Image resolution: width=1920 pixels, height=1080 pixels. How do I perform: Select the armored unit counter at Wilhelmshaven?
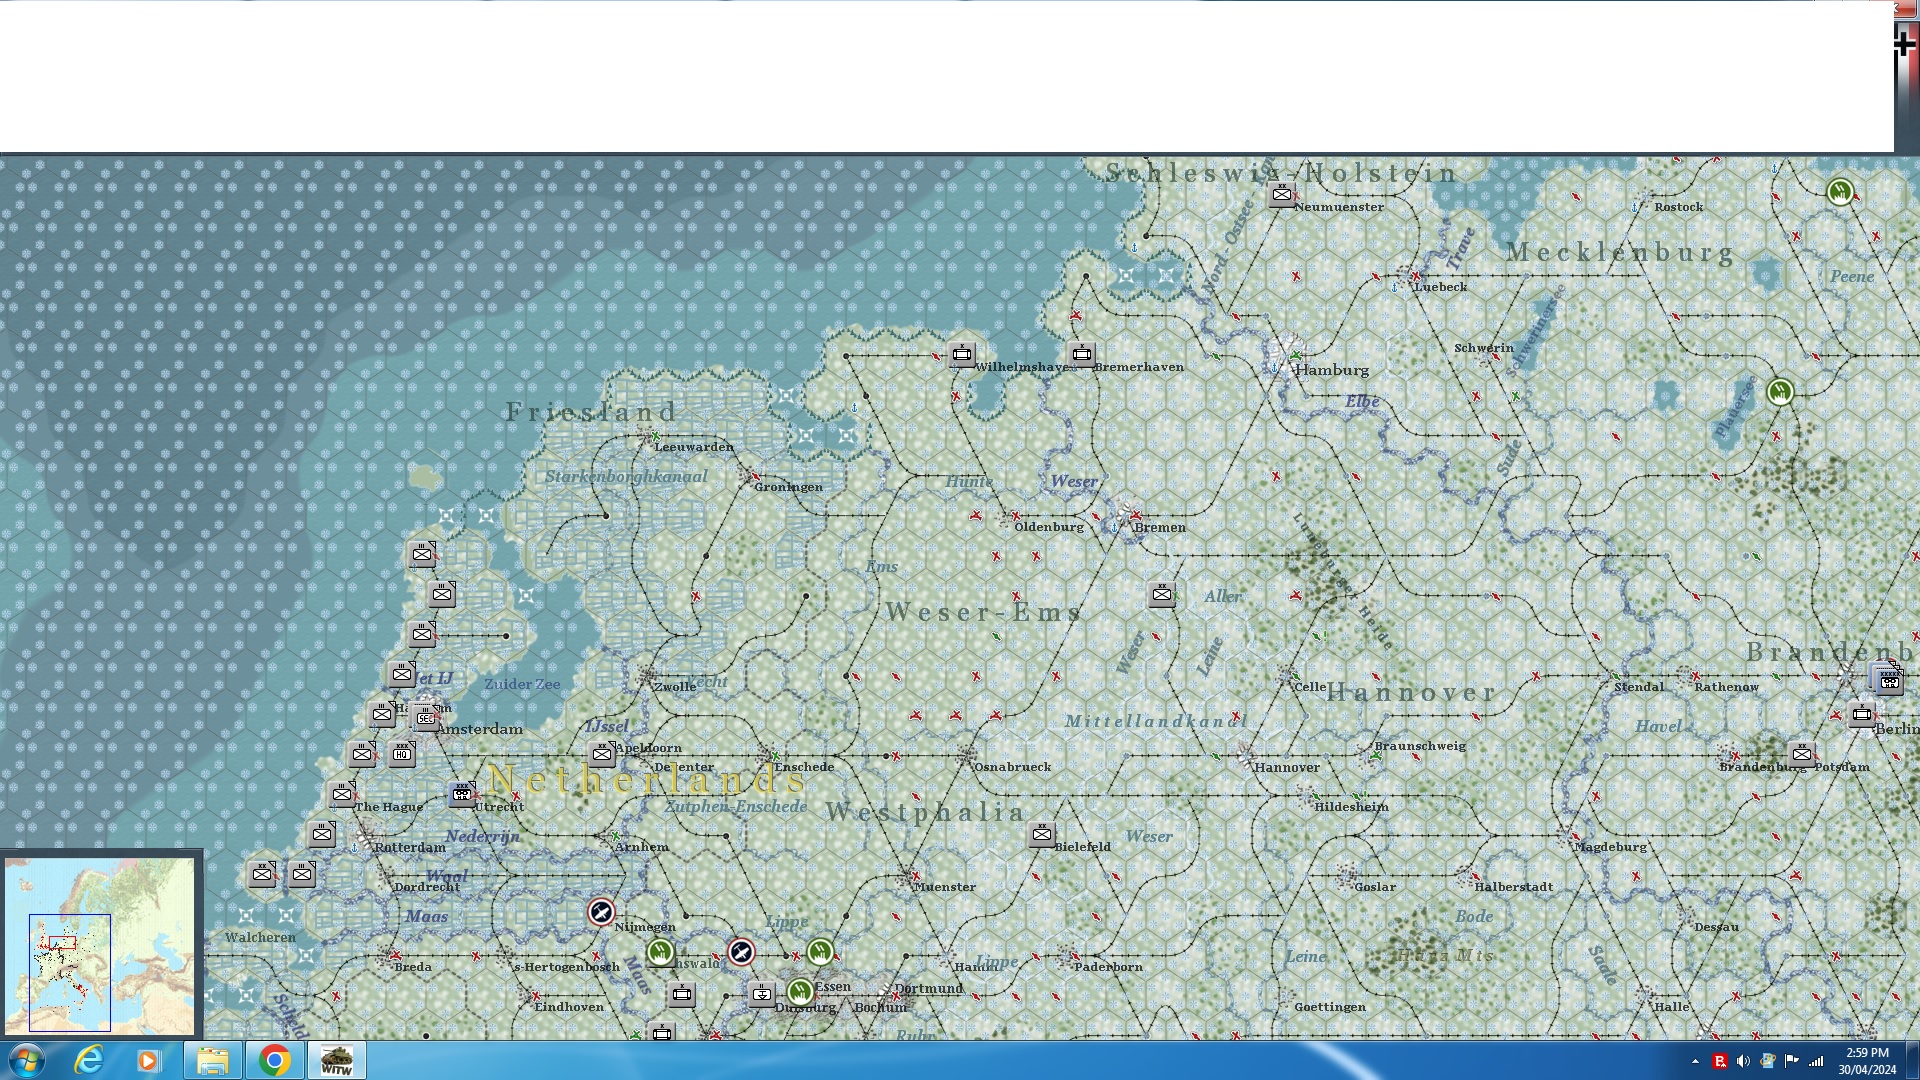tap(961, 353)
